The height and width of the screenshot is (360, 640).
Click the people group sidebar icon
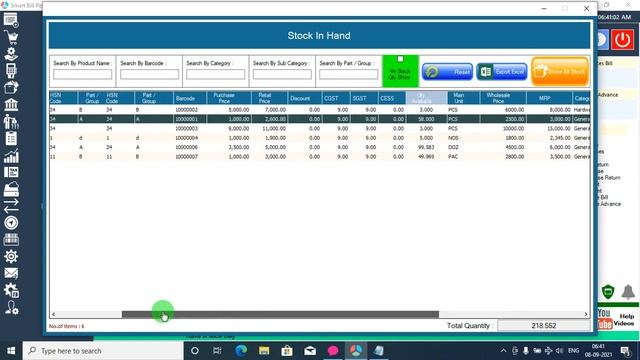point(11,122)
